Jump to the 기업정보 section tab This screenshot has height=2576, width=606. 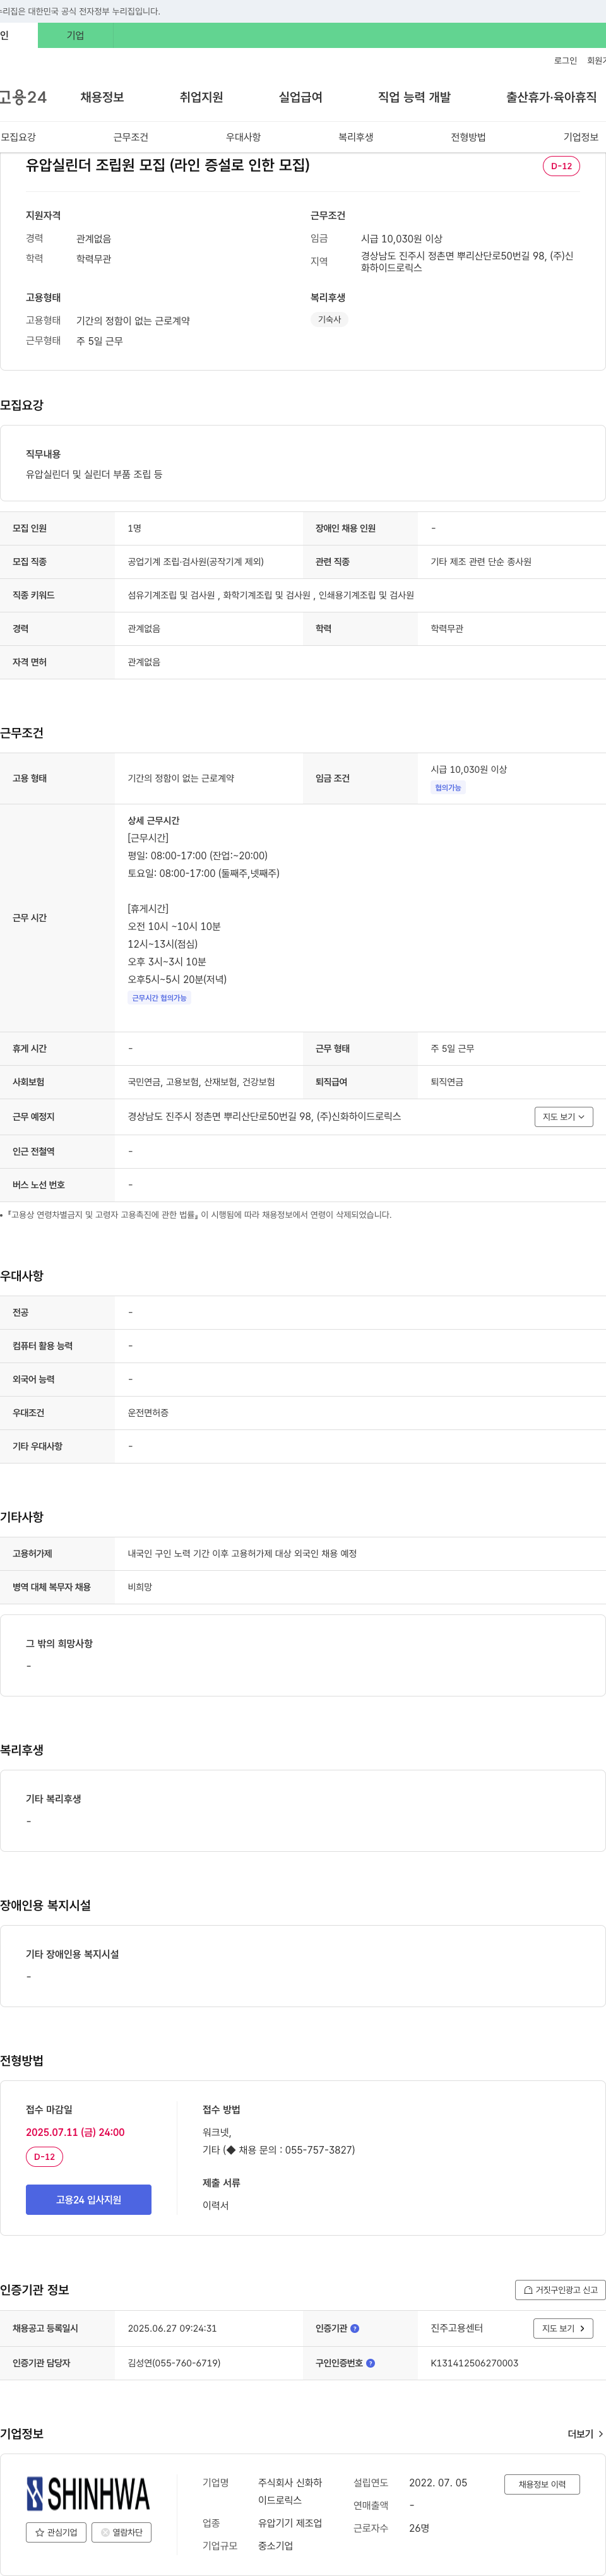[x=580, y=137]
